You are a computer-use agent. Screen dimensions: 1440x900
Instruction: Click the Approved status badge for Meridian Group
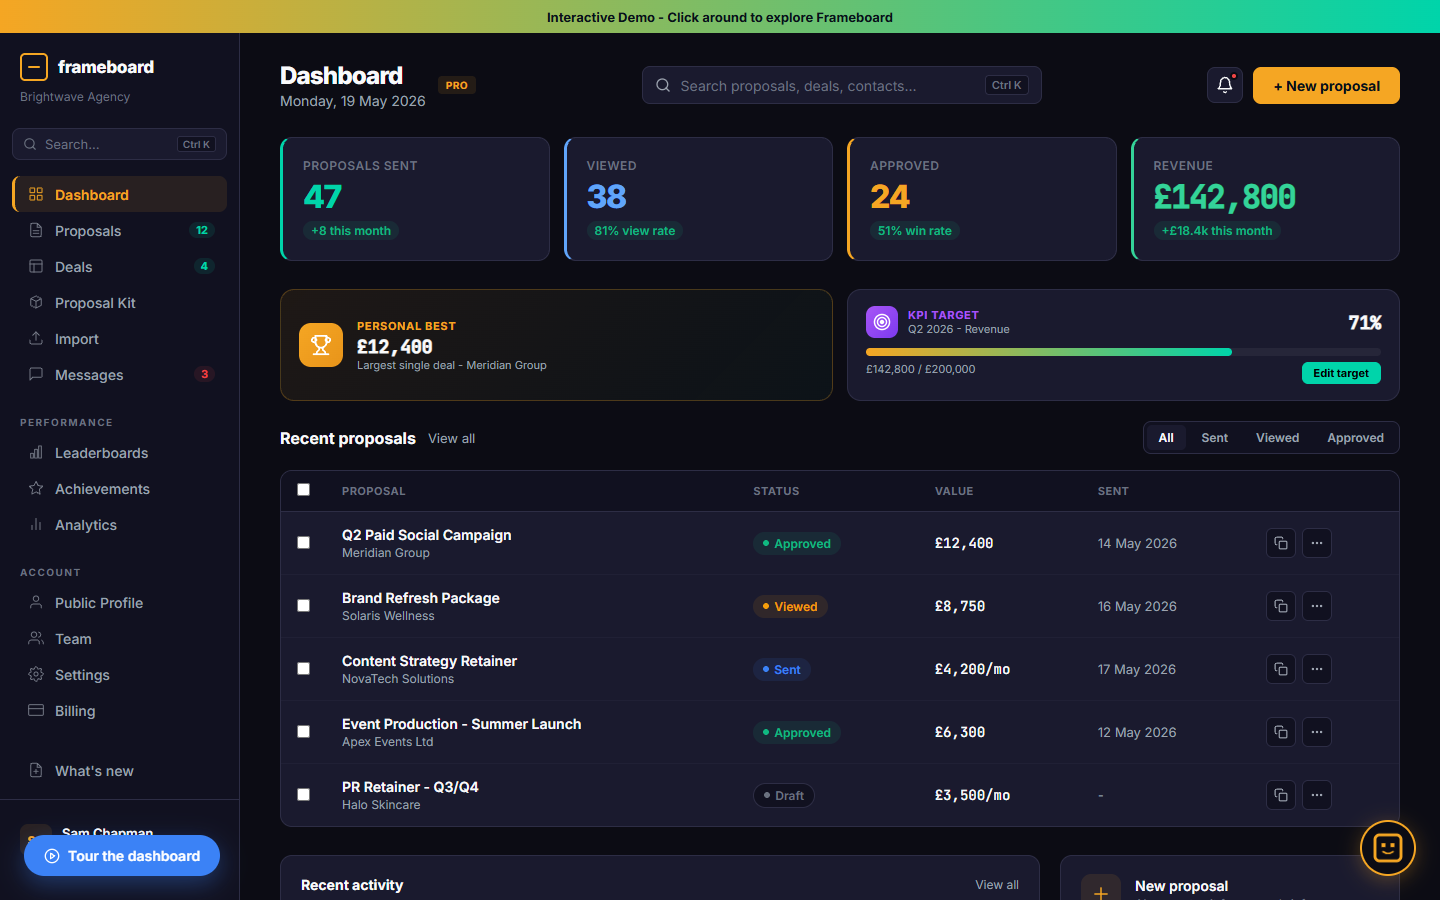797,544
